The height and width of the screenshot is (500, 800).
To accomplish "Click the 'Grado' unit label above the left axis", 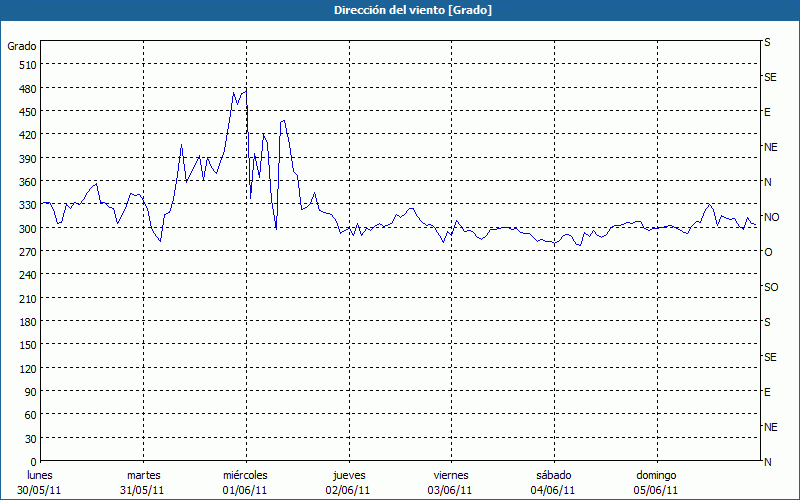I will point(22,46).
